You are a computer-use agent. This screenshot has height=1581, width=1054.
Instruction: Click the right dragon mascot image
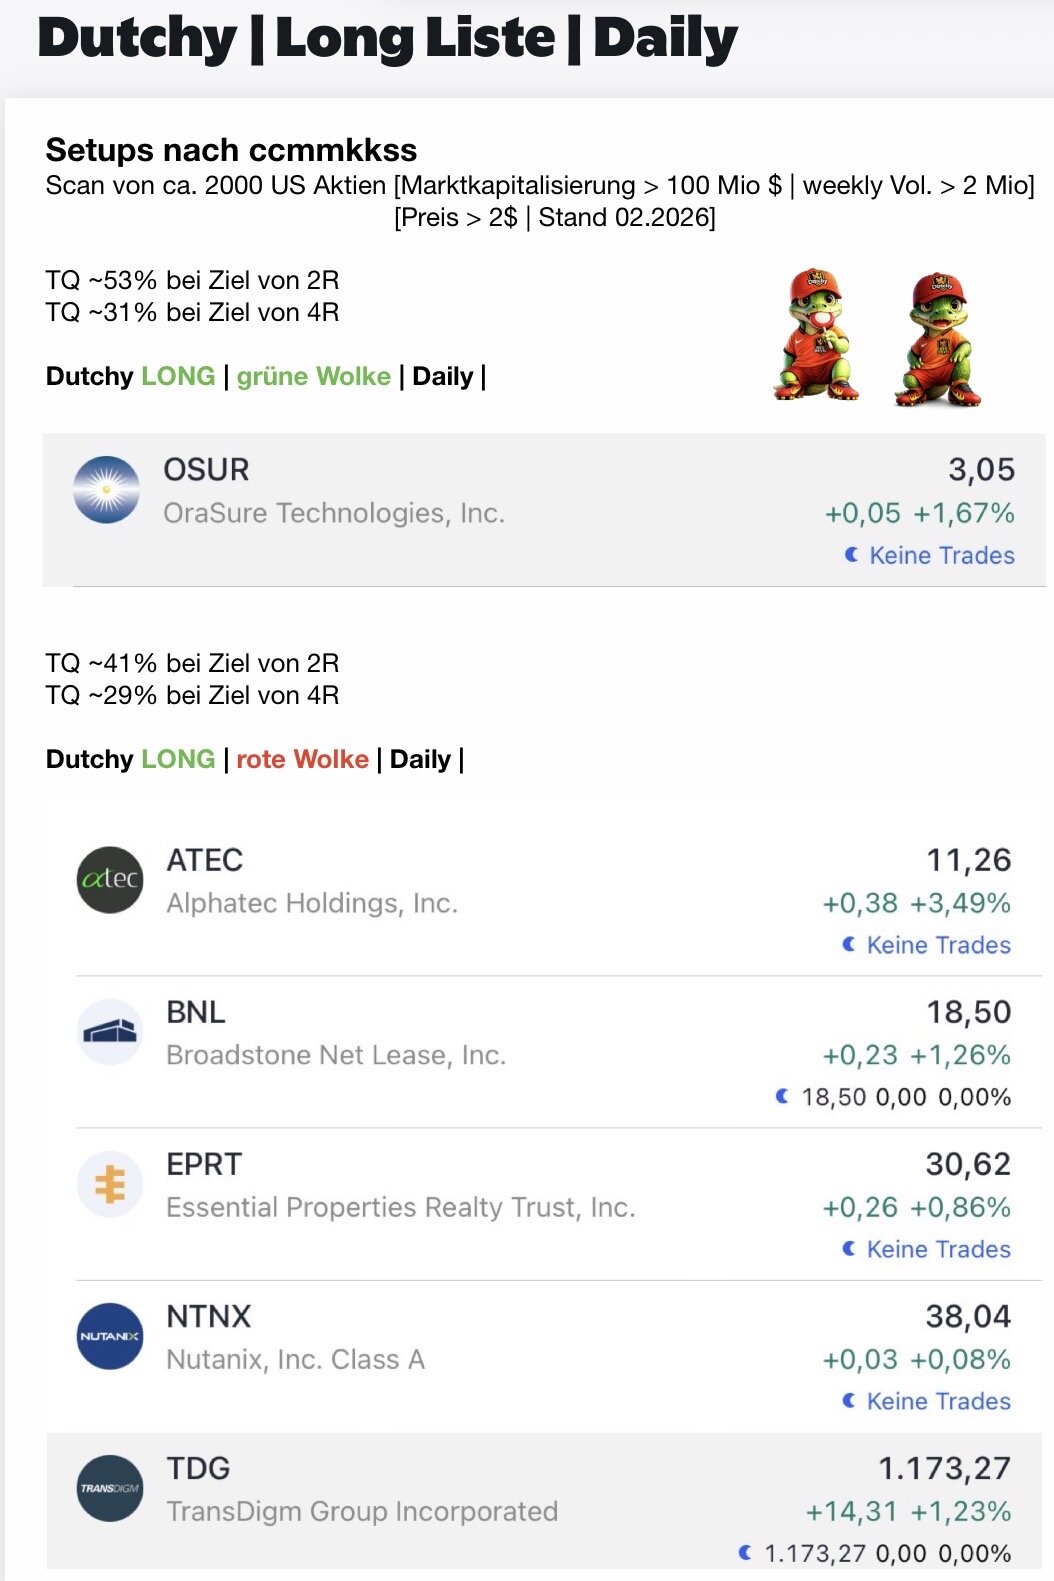[938, 340]
